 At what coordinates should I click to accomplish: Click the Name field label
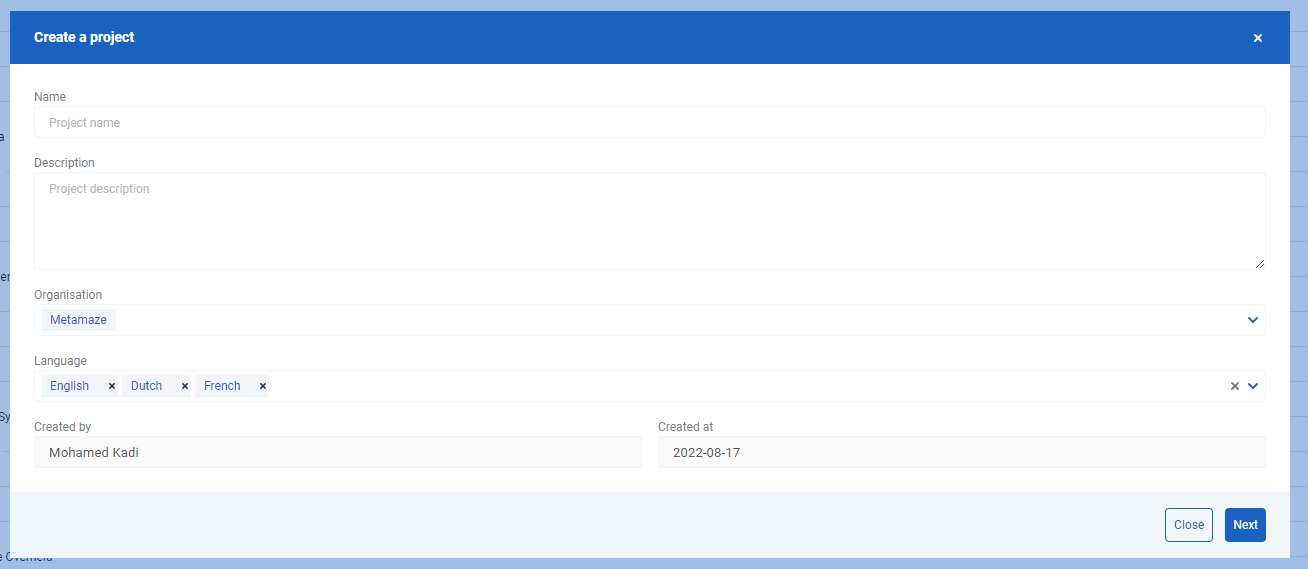(50, 97)
